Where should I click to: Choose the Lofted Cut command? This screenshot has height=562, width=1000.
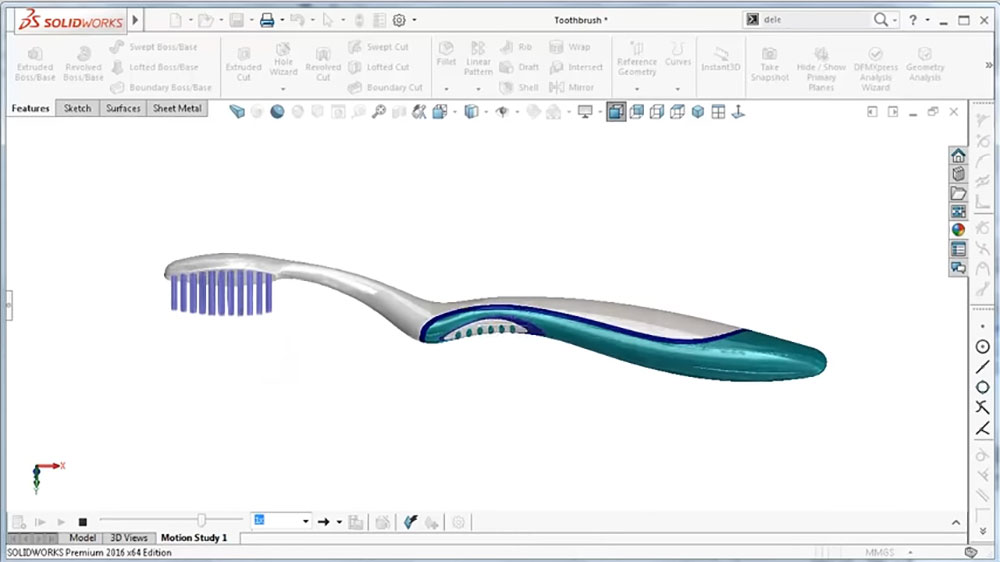[x=379, y=67]
